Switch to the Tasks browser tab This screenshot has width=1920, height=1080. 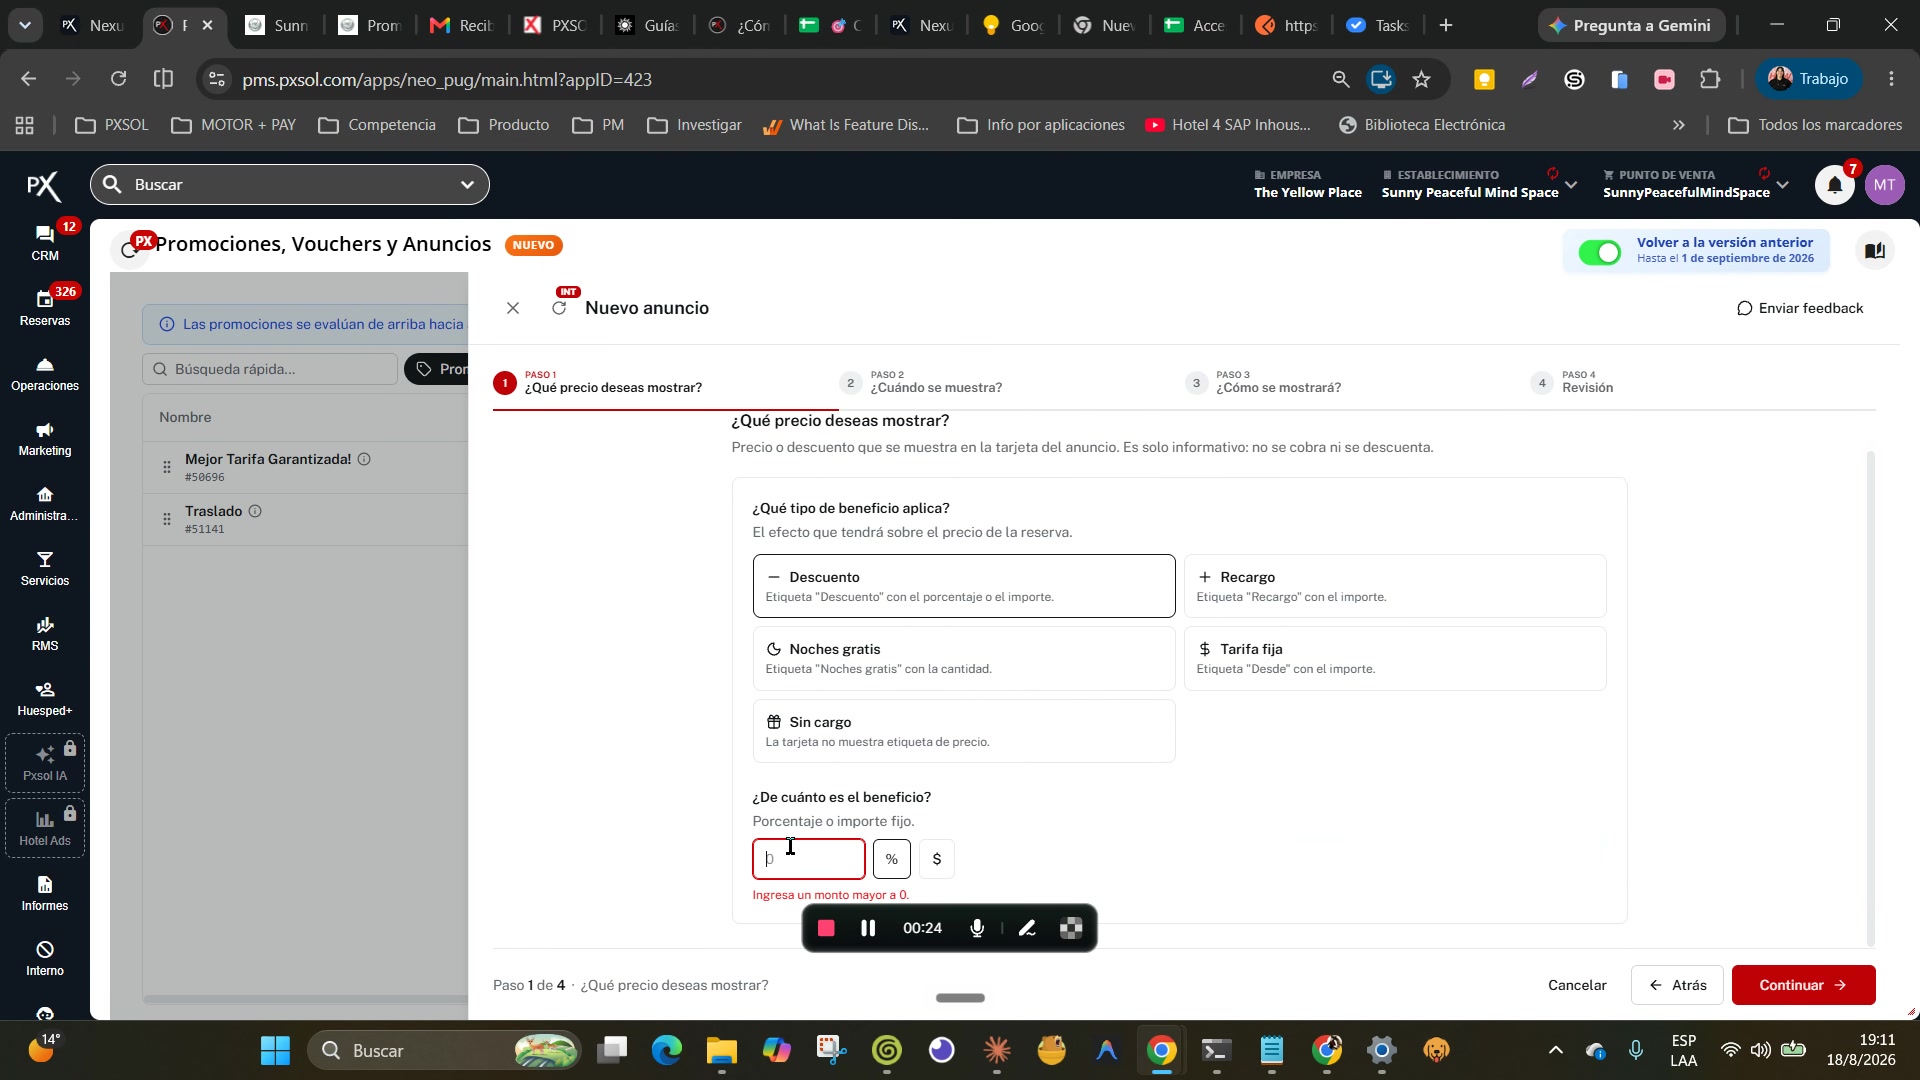pos(1378,25)
